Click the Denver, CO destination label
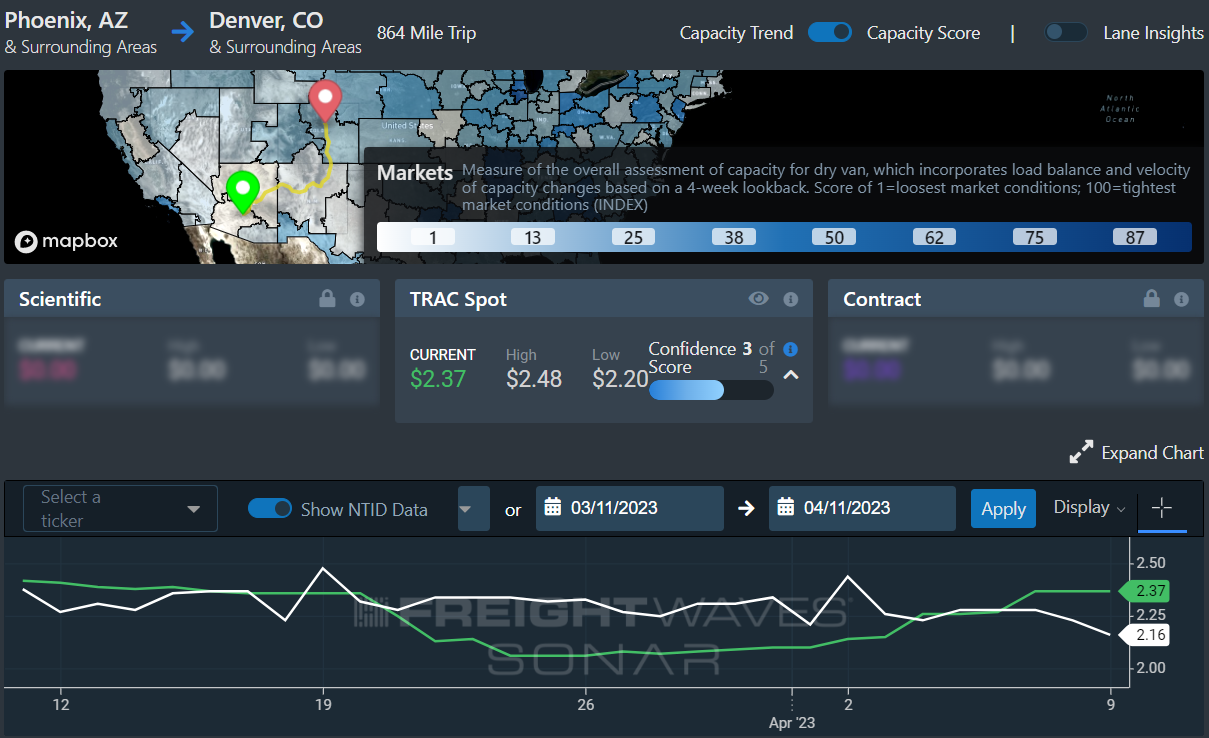The height and width of the screenshot is (738, 1209). [x=266, y=19]
